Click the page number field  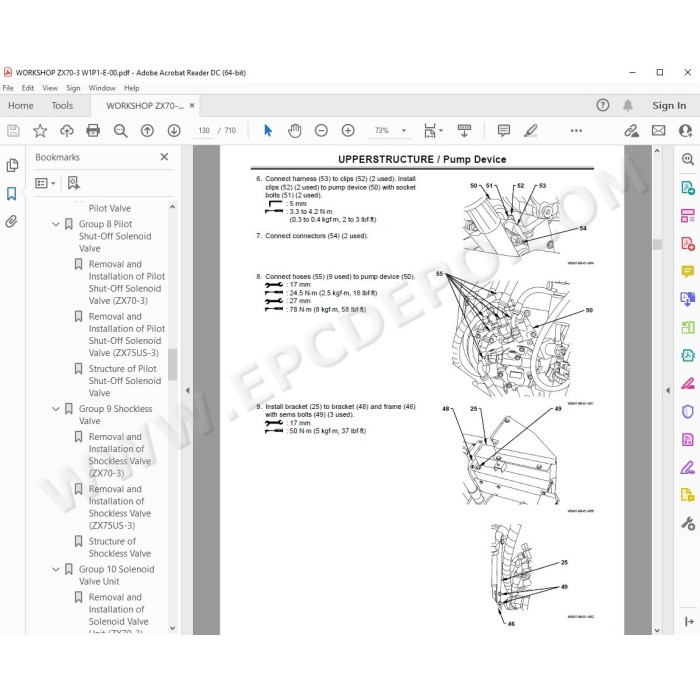pos(204,130)
